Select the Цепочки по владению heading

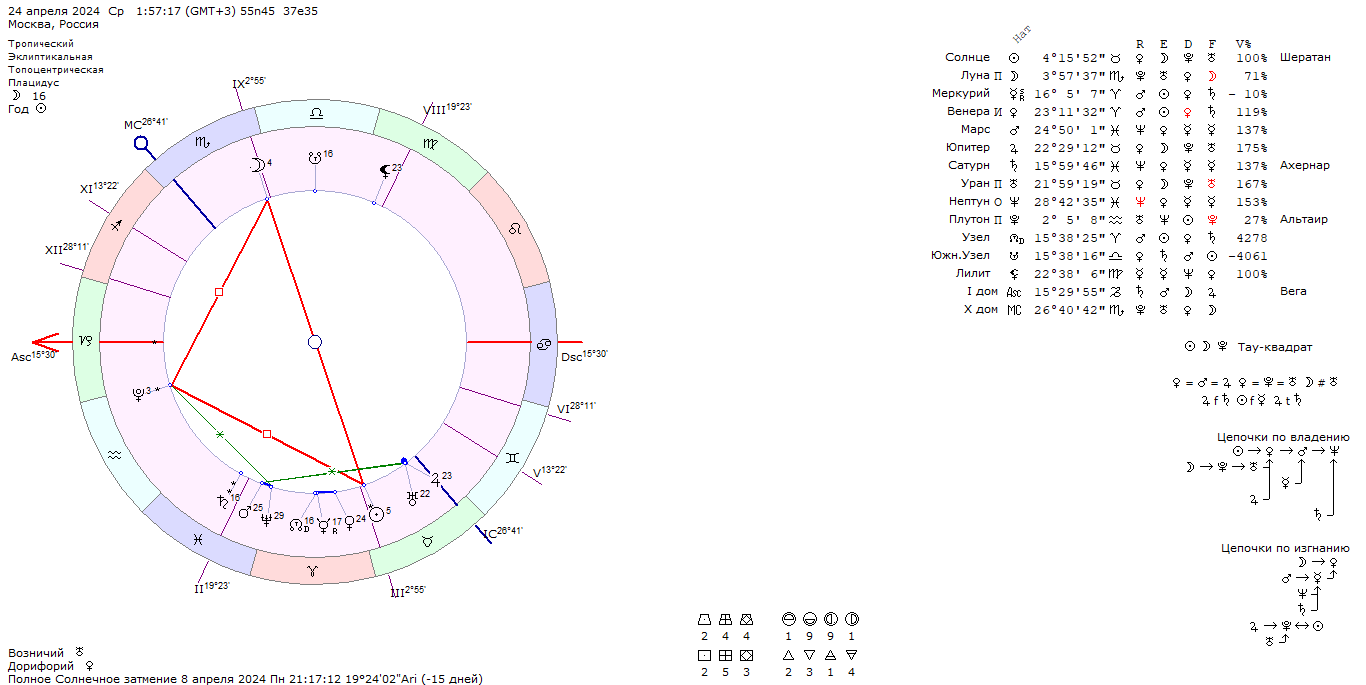(x=1283, y=437)
